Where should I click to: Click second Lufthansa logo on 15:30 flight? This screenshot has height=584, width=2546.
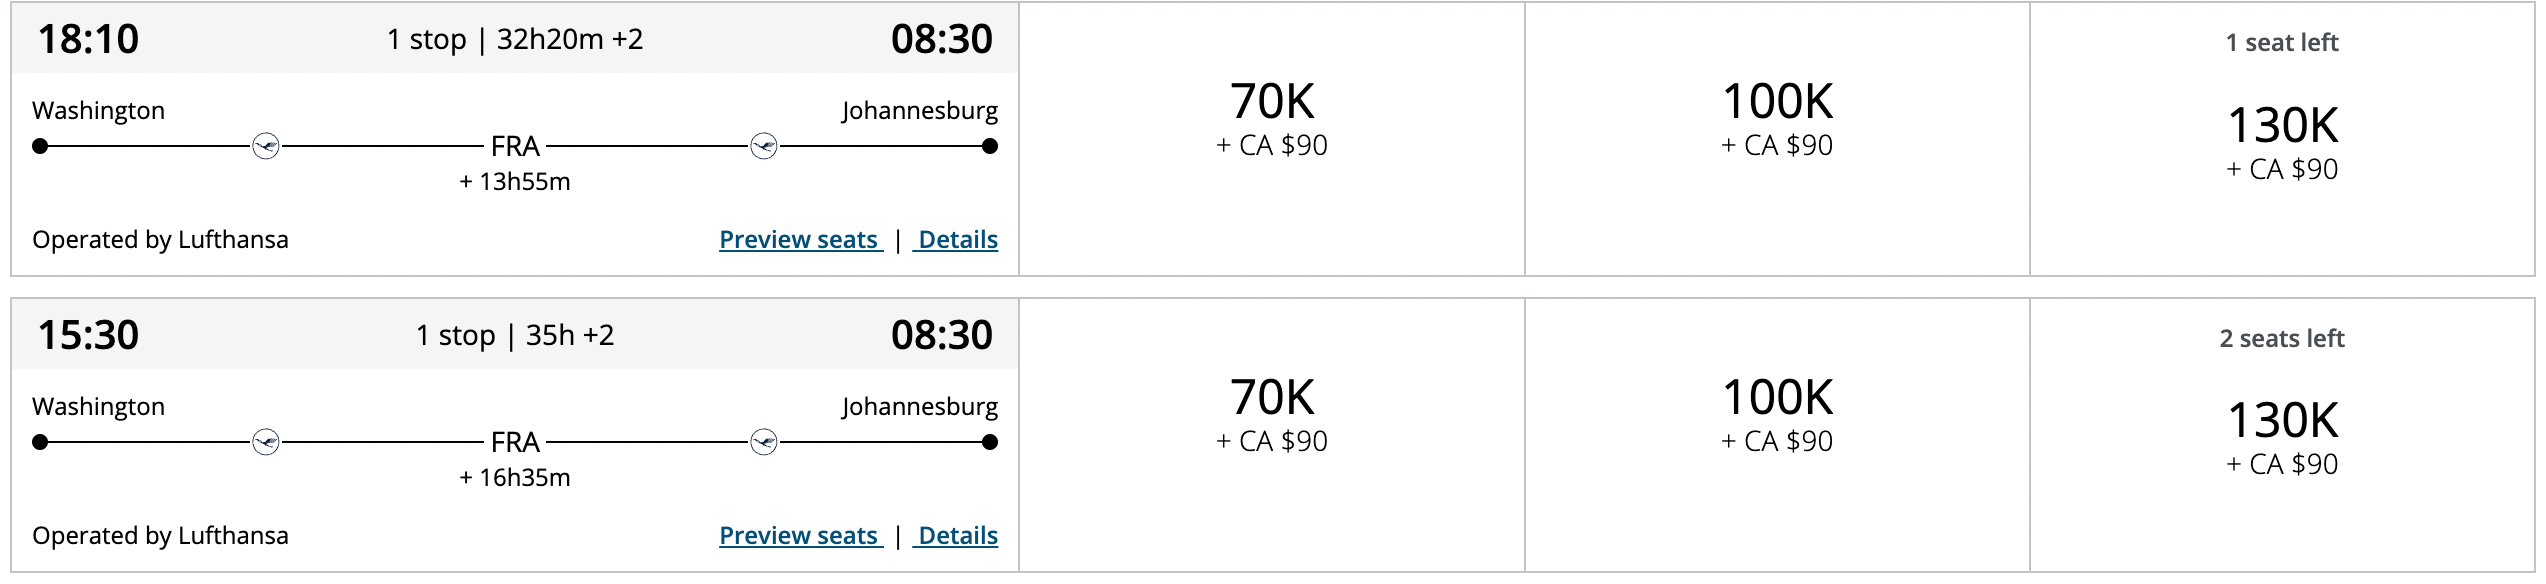tap(764, 442)
